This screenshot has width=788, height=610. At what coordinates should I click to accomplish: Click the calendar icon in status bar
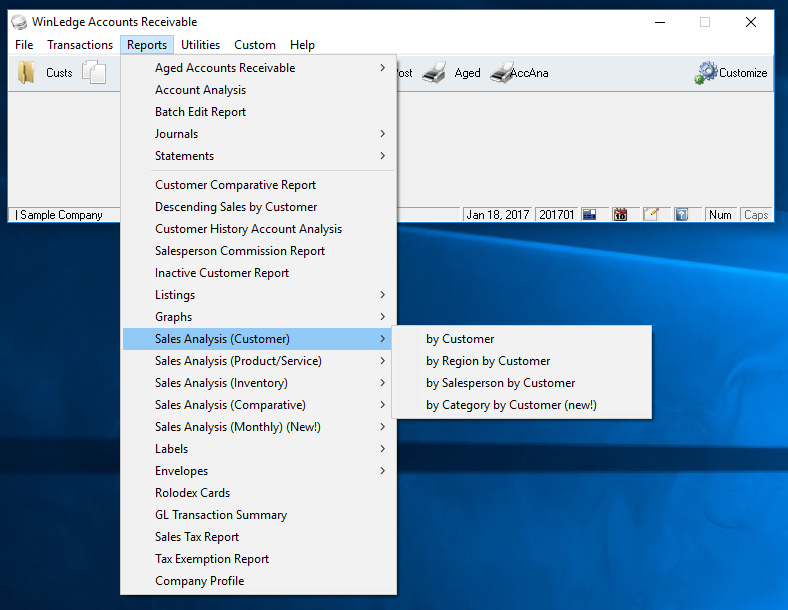(620, 215)
